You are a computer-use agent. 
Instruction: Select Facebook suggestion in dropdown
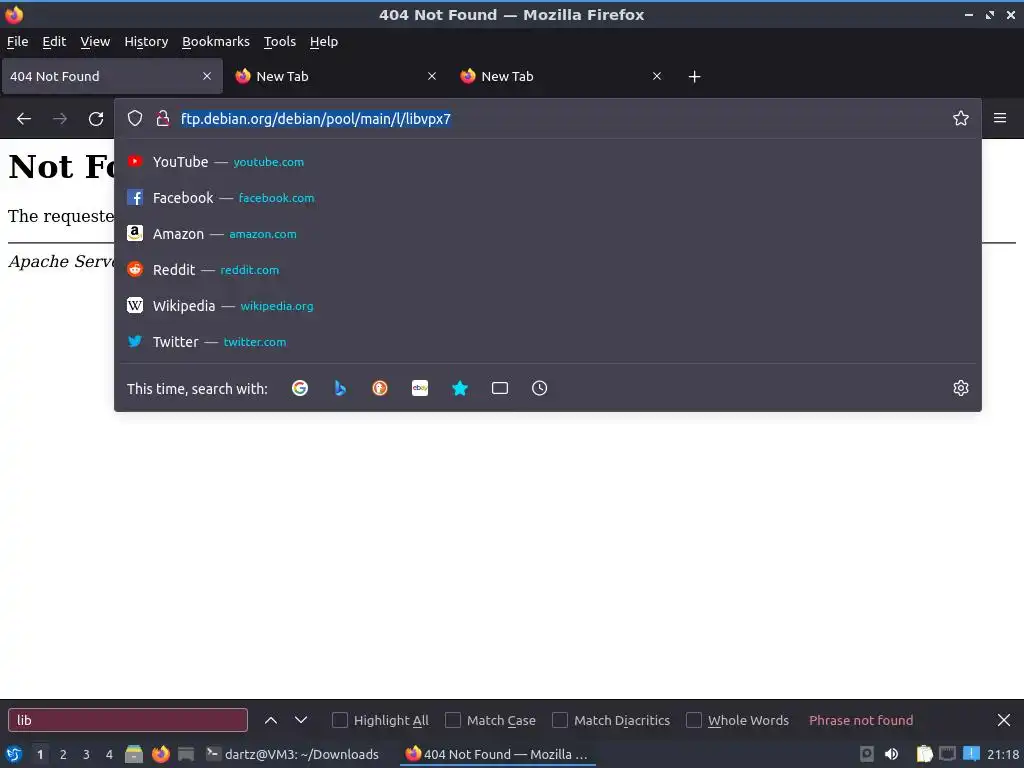tap(547, 198)
